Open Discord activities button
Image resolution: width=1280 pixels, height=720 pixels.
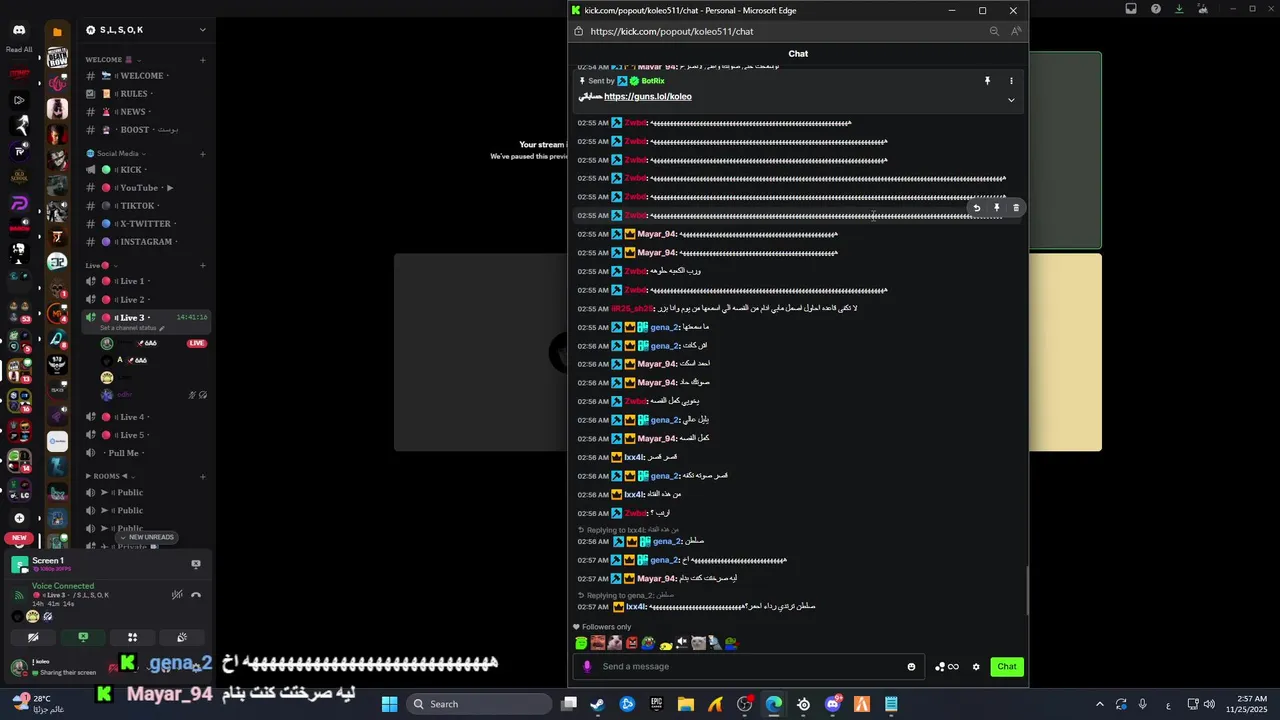pos(132,637)
